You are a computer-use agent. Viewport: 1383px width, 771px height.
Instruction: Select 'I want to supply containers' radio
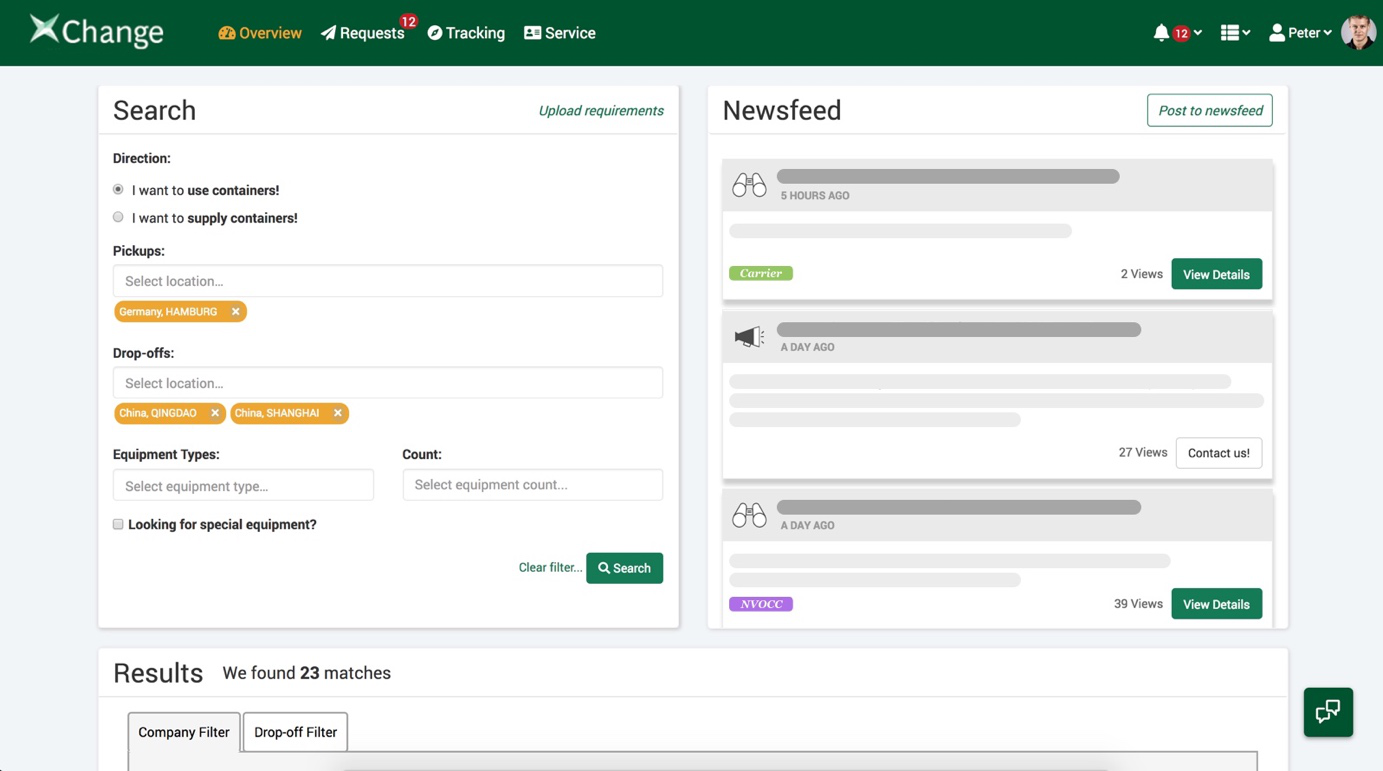pyautogui.click(x=118, y=217)
